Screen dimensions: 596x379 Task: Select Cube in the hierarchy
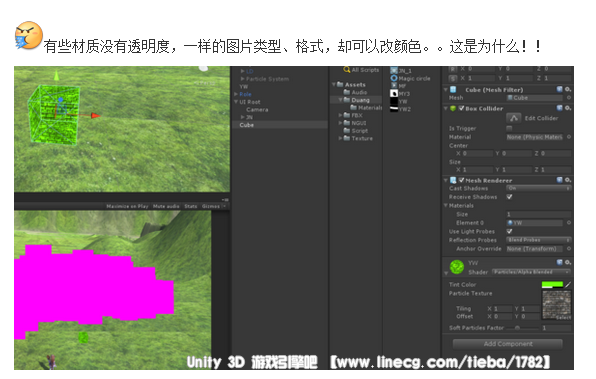(x=280, y=125)
